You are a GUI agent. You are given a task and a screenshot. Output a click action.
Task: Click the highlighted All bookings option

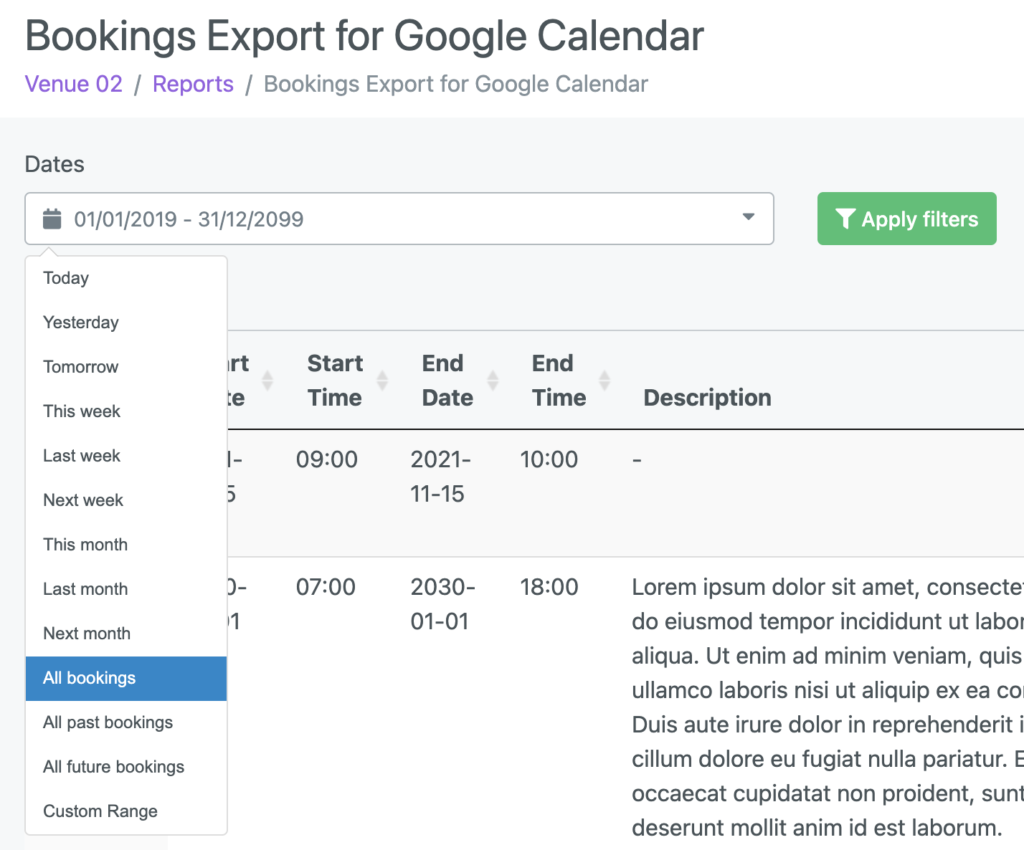[126, 678]
